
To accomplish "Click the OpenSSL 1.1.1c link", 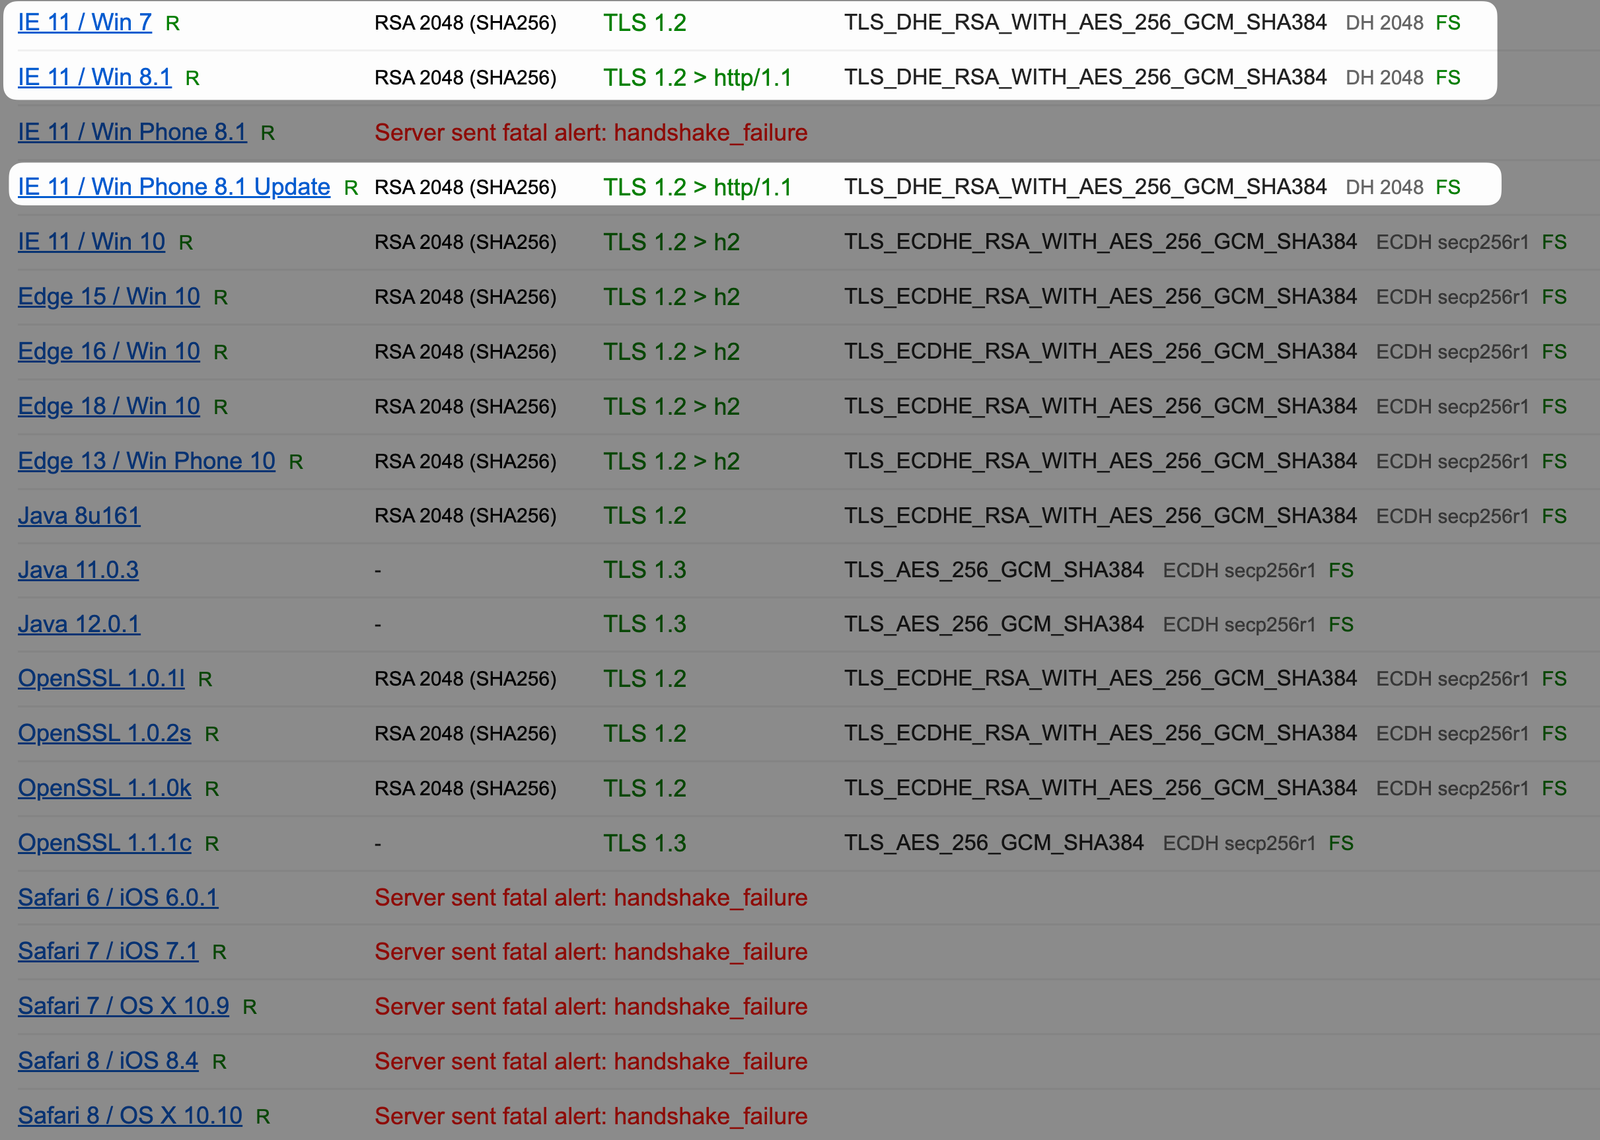I will pyautogui.click(x=104, y=843).
